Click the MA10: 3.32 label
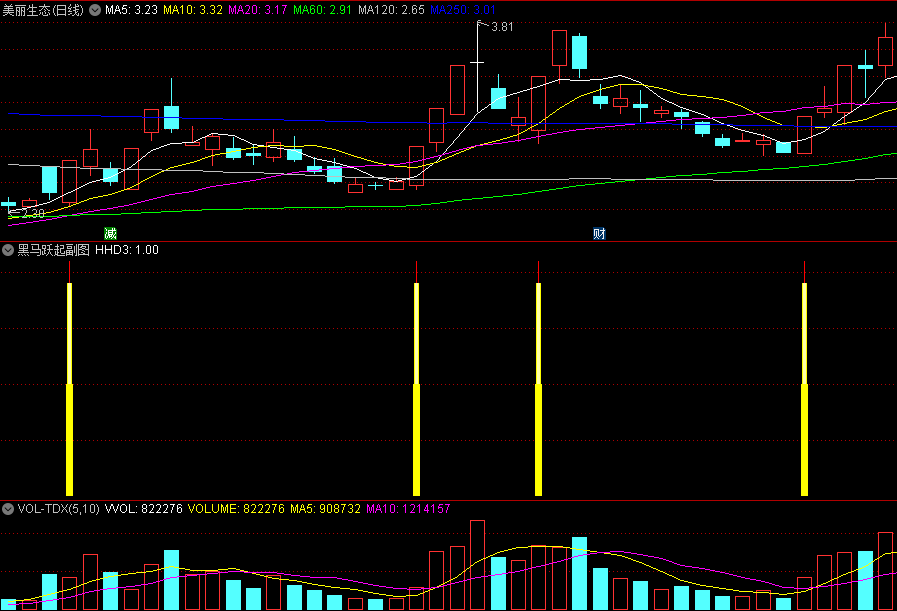Screen dimensions: 897x611 (x=193, y=10)
